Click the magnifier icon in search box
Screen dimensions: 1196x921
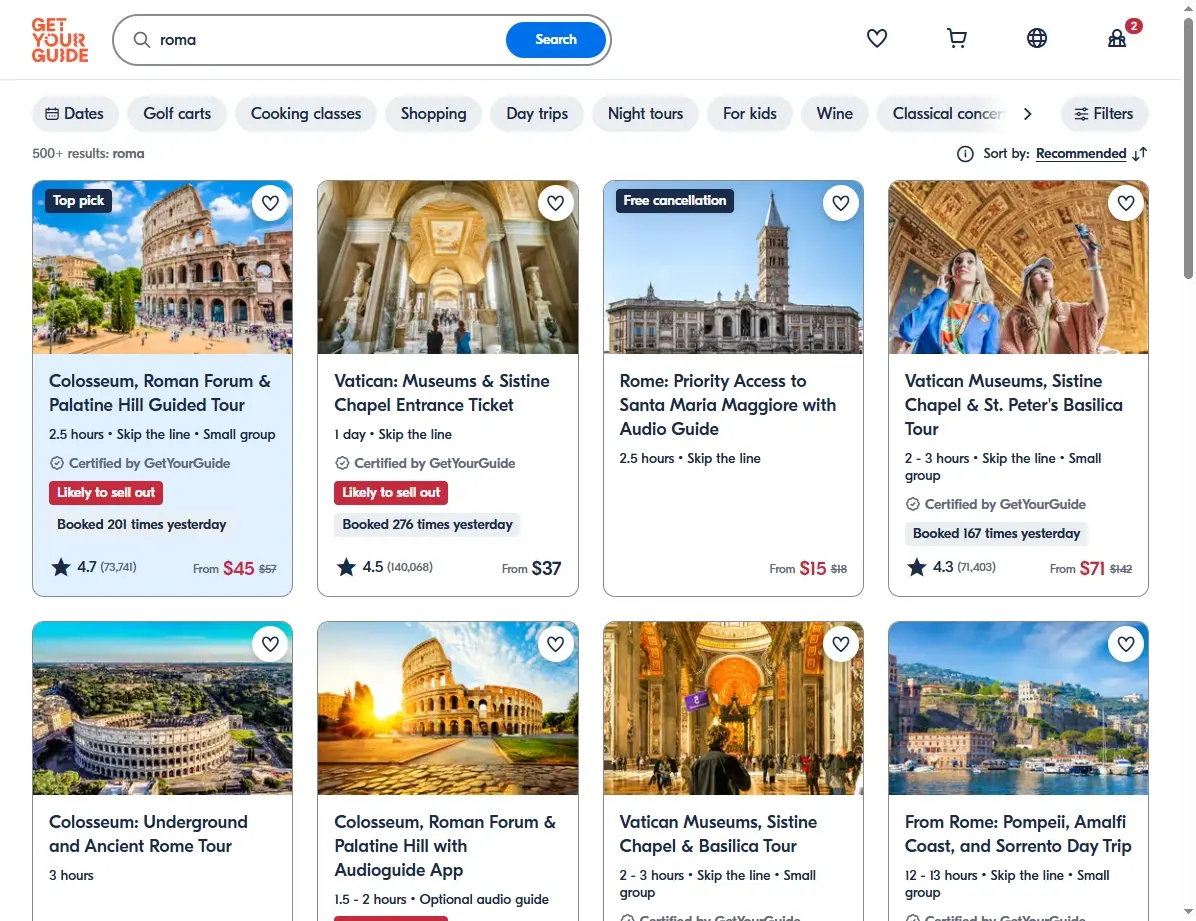(x=142, y=40)
